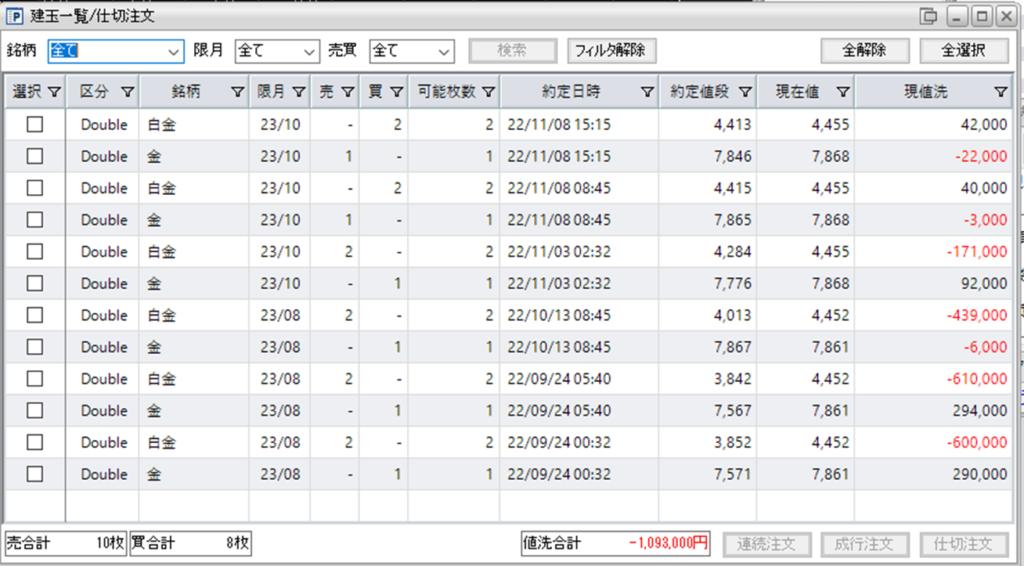Click the フィルタ解除 button
Viewport: 1024px width, 566px height.
611,50
